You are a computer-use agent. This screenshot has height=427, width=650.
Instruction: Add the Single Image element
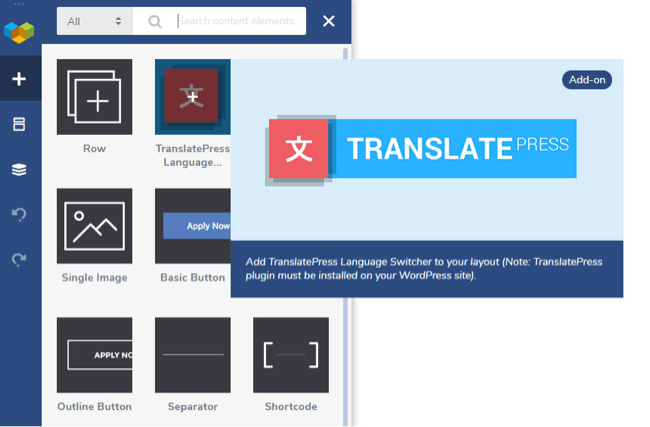95,226
